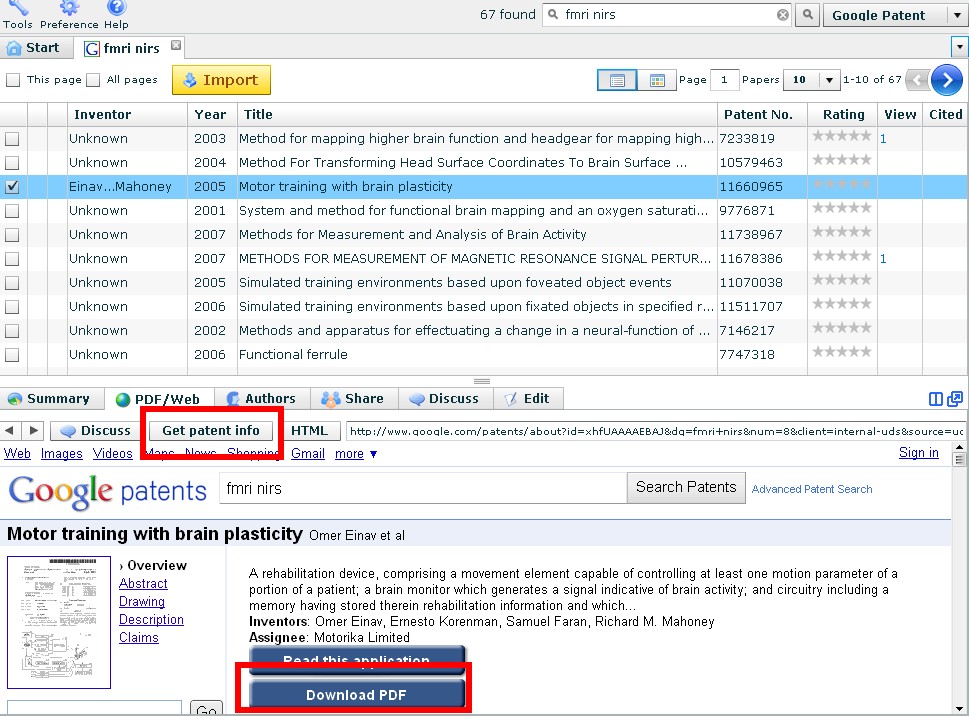This screenshot has height=716, width=969.
Task: Open the Description link
Action: [151, 620]
